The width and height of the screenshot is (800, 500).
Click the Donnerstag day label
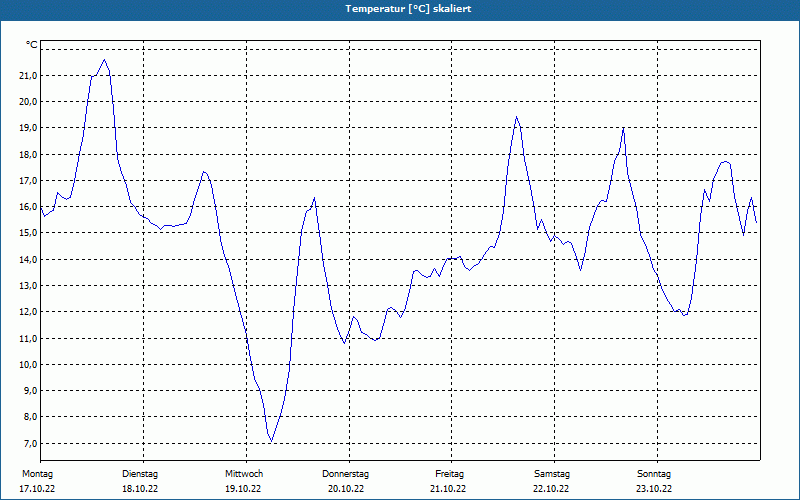pos(345,474)
